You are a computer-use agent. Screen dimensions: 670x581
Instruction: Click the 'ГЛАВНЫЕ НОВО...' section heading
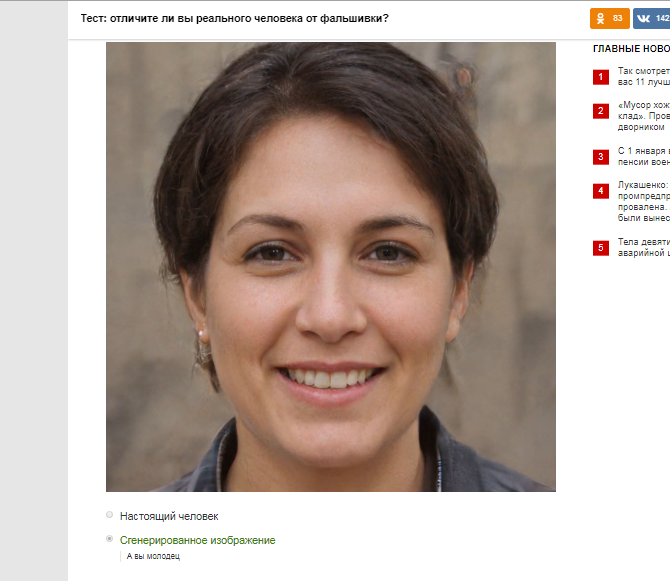(x=631, y=49)
